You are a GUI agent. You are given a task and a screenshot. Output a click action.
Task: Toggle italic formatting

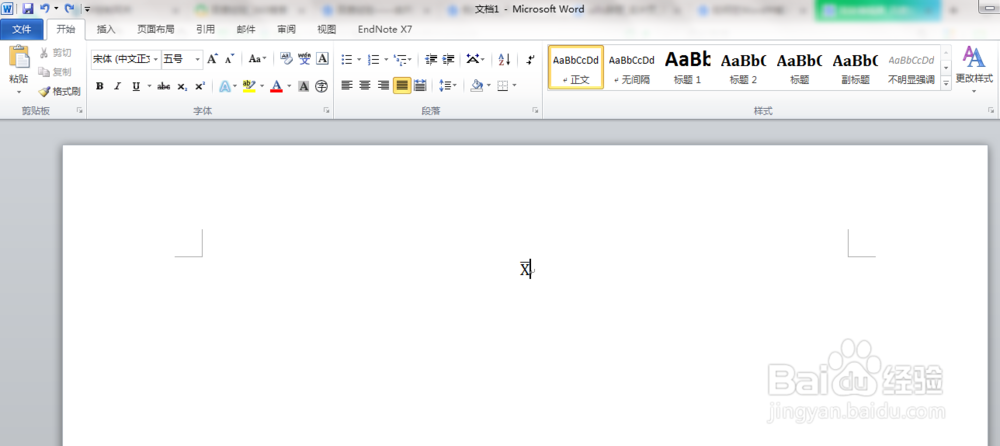click(x=117, y=86)
